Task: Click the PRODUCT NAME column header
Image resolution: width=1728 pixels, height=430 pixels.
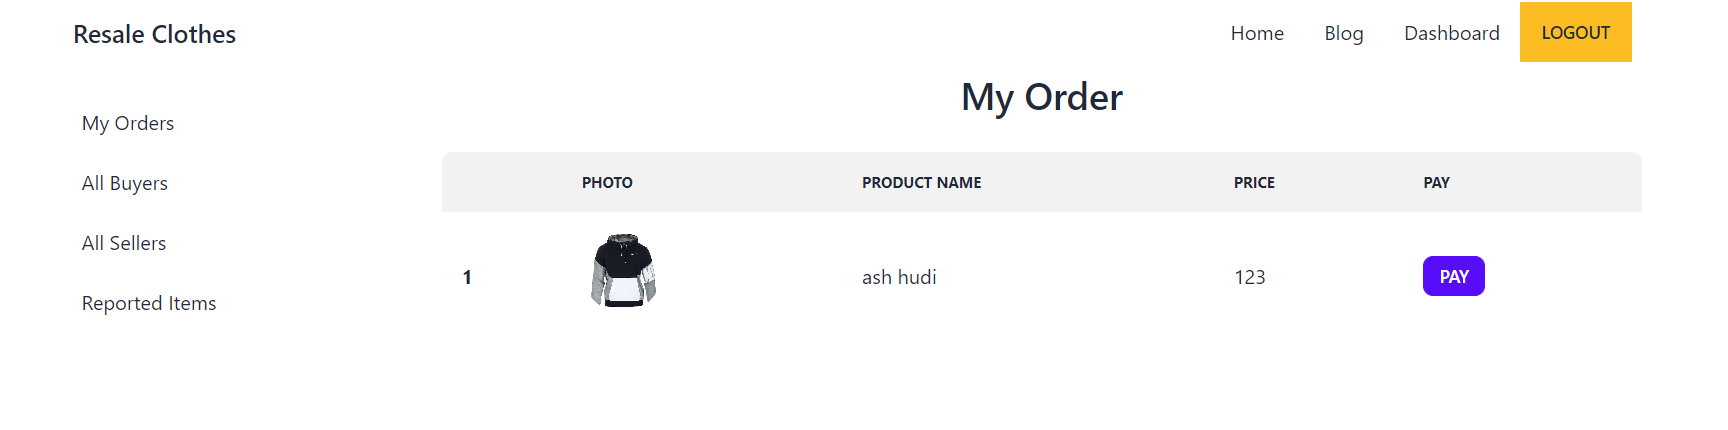Action: [921, 182]
